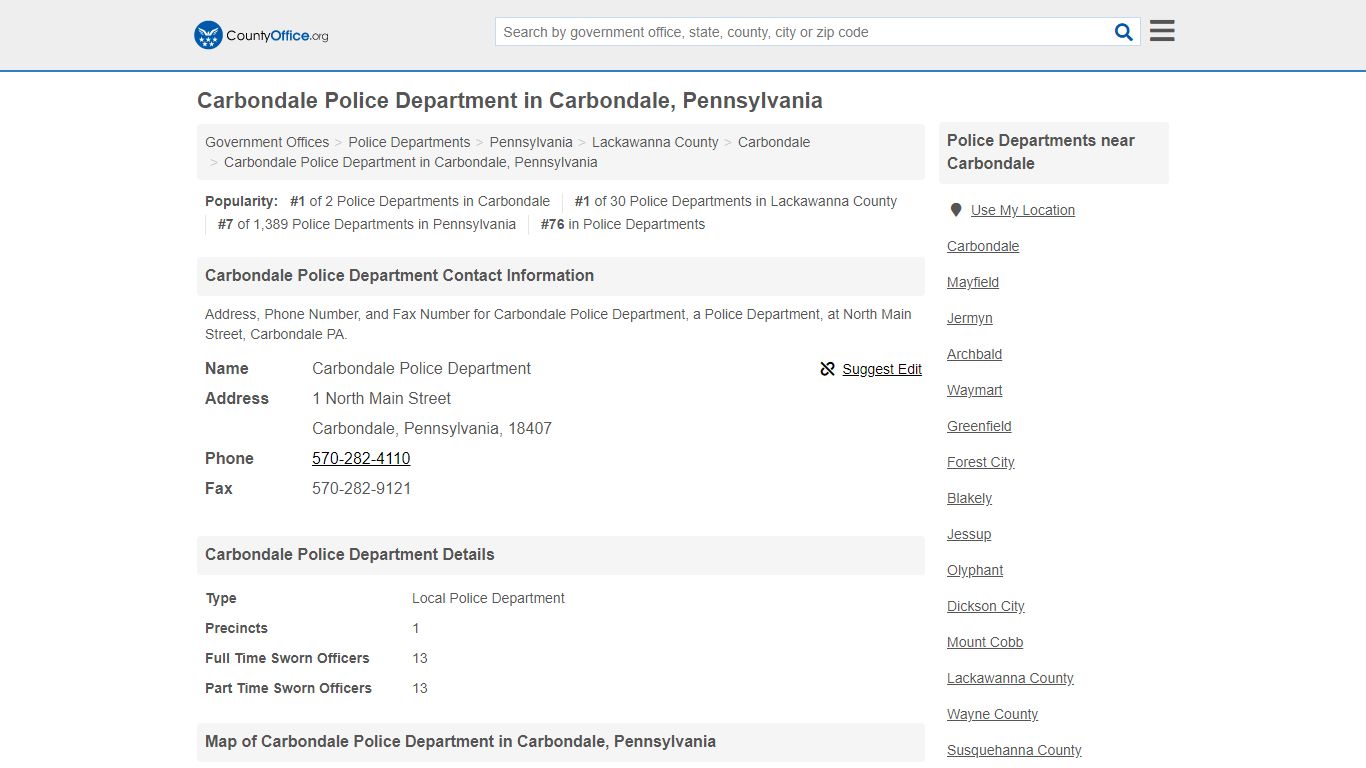The height and width of the screenshot is (768, 1366).
Task: Open the Archbald sidebar link
Action: point(974,354)
